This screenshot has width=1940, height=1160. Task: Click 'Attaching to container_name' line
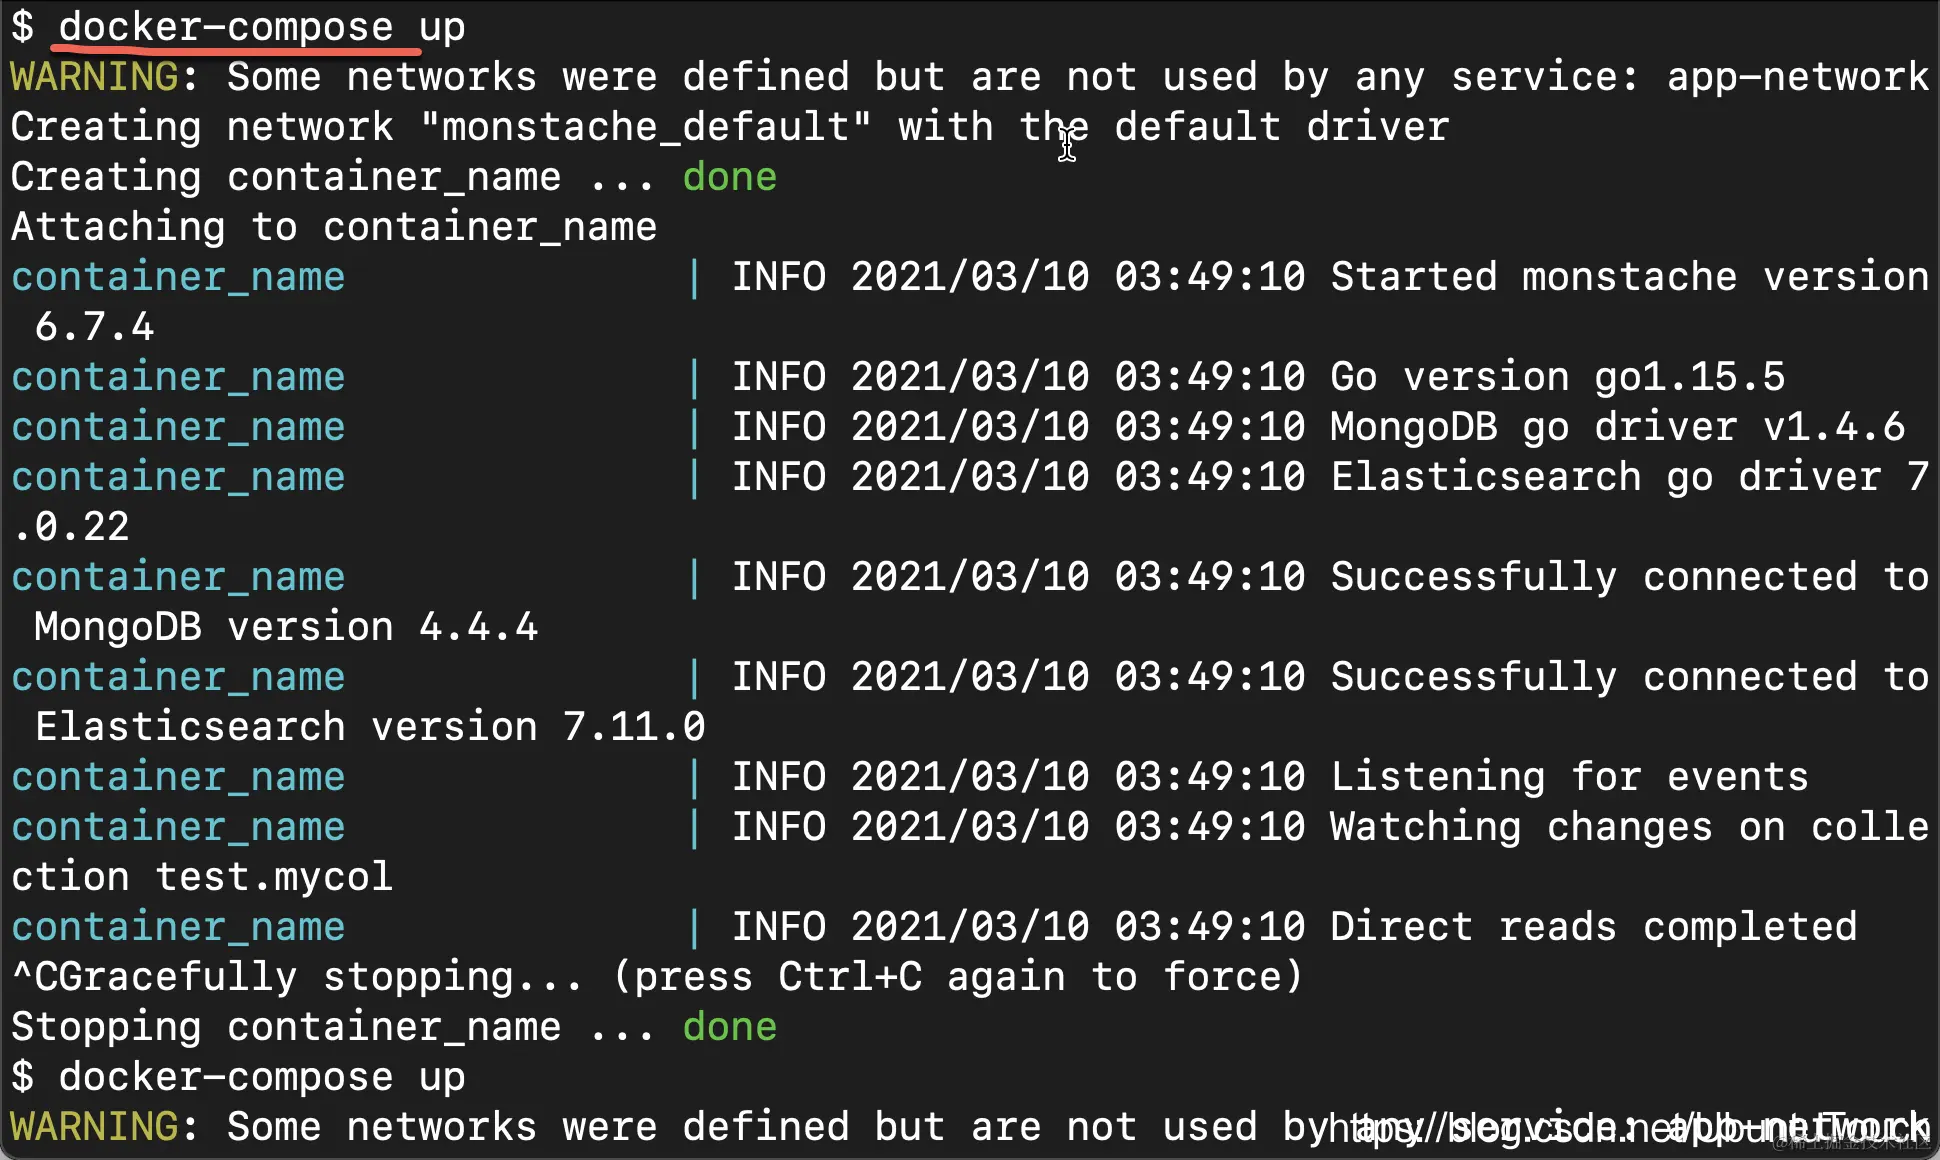coord(334,227)
